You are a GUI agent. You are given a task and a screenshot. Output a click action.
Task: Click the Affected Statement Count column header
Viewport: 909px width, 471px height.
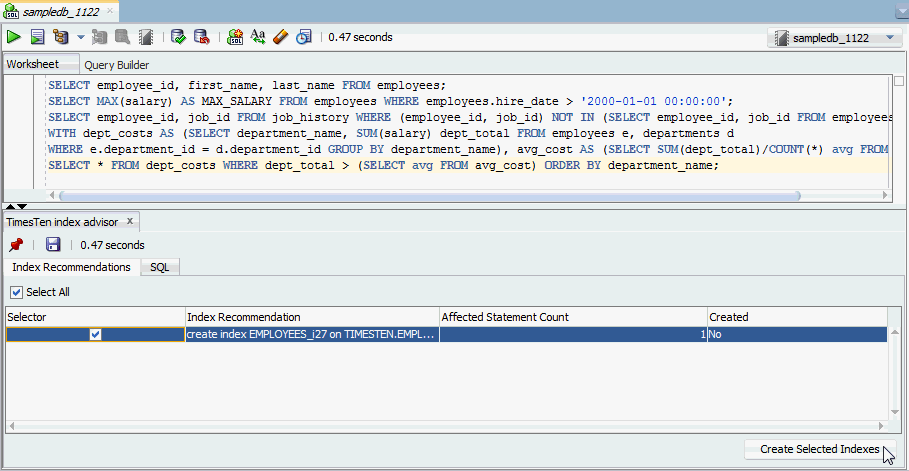point(573,317)
